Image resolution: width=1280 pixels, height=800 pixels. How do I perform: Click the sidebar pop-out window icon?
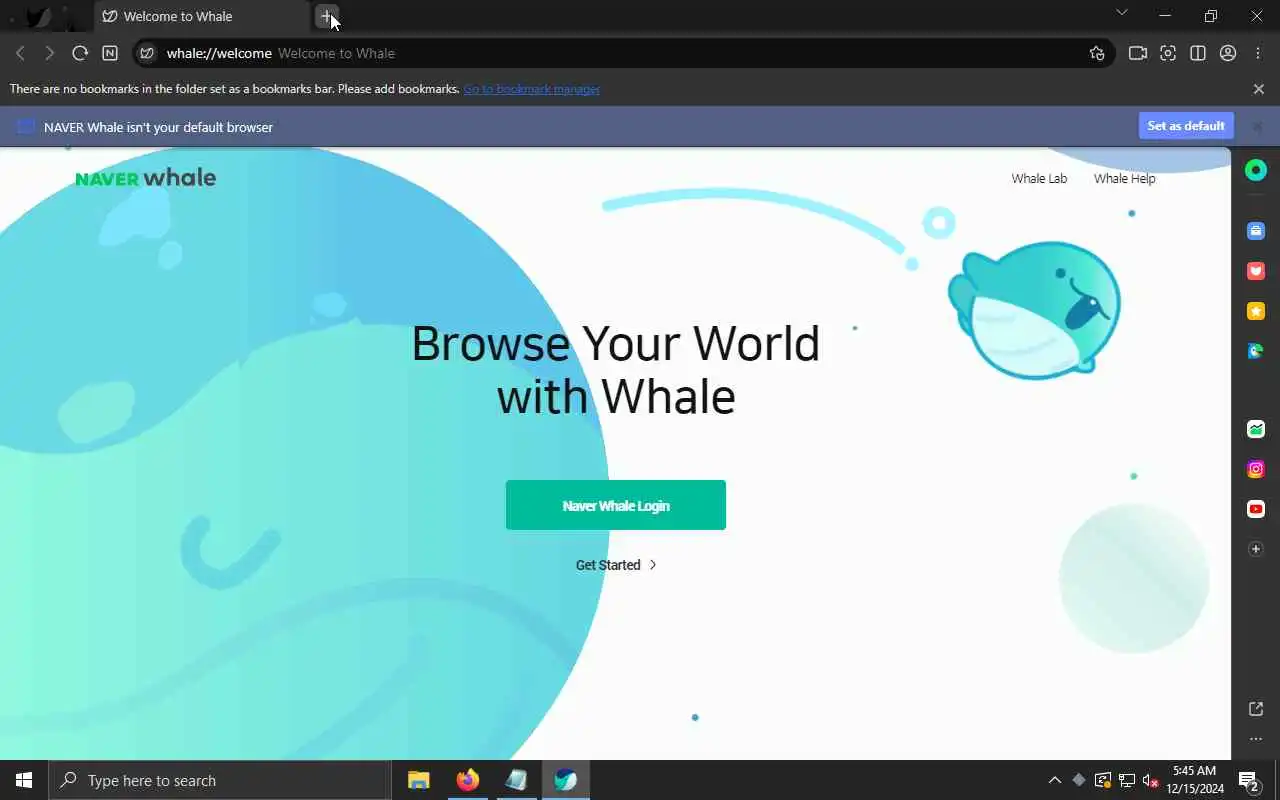(x=1256, y=709)
